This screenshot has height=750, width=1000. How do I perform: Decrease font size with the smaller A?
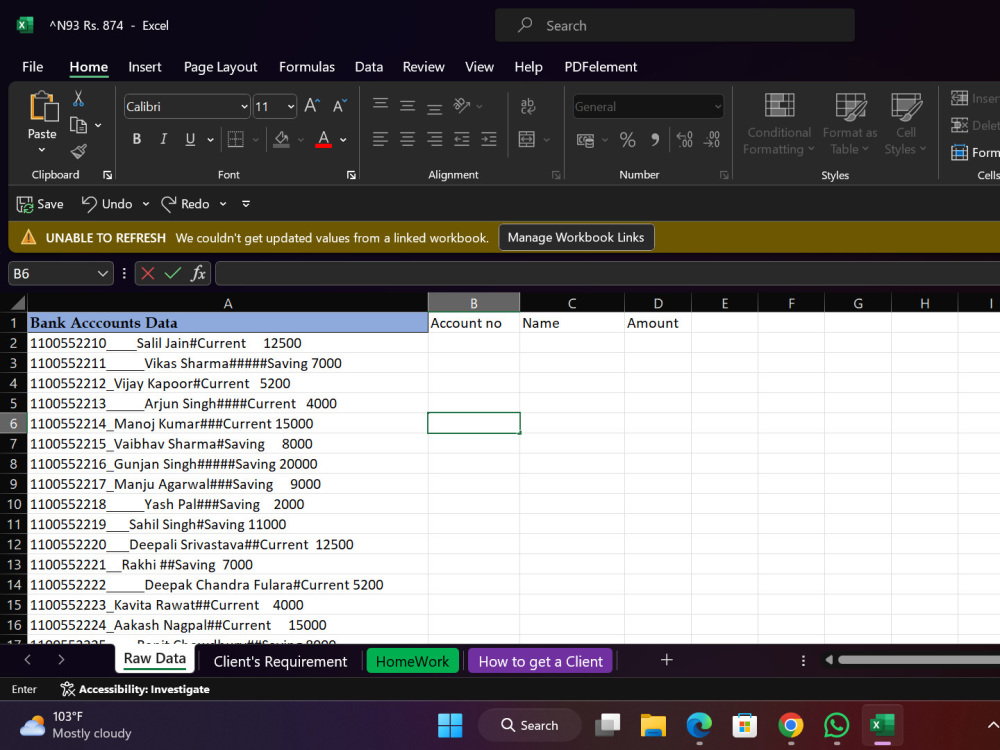[x=339, y=106]
